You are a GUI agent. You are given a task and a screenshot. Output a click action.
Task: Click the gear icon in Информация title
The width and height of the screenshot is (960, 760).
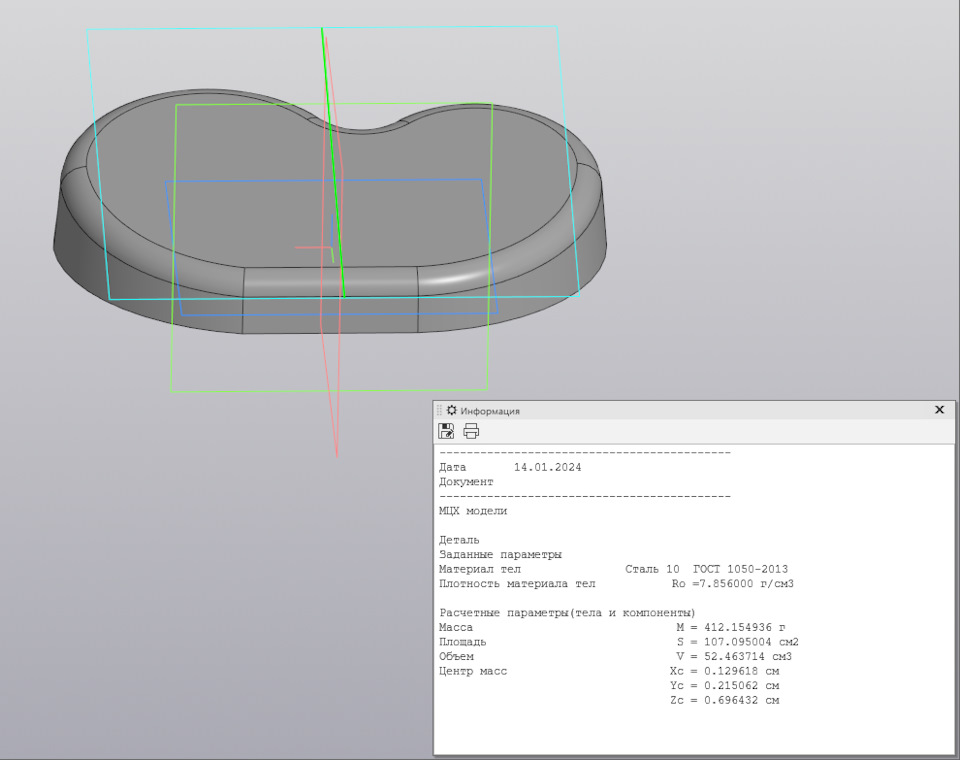pos(452,410)
